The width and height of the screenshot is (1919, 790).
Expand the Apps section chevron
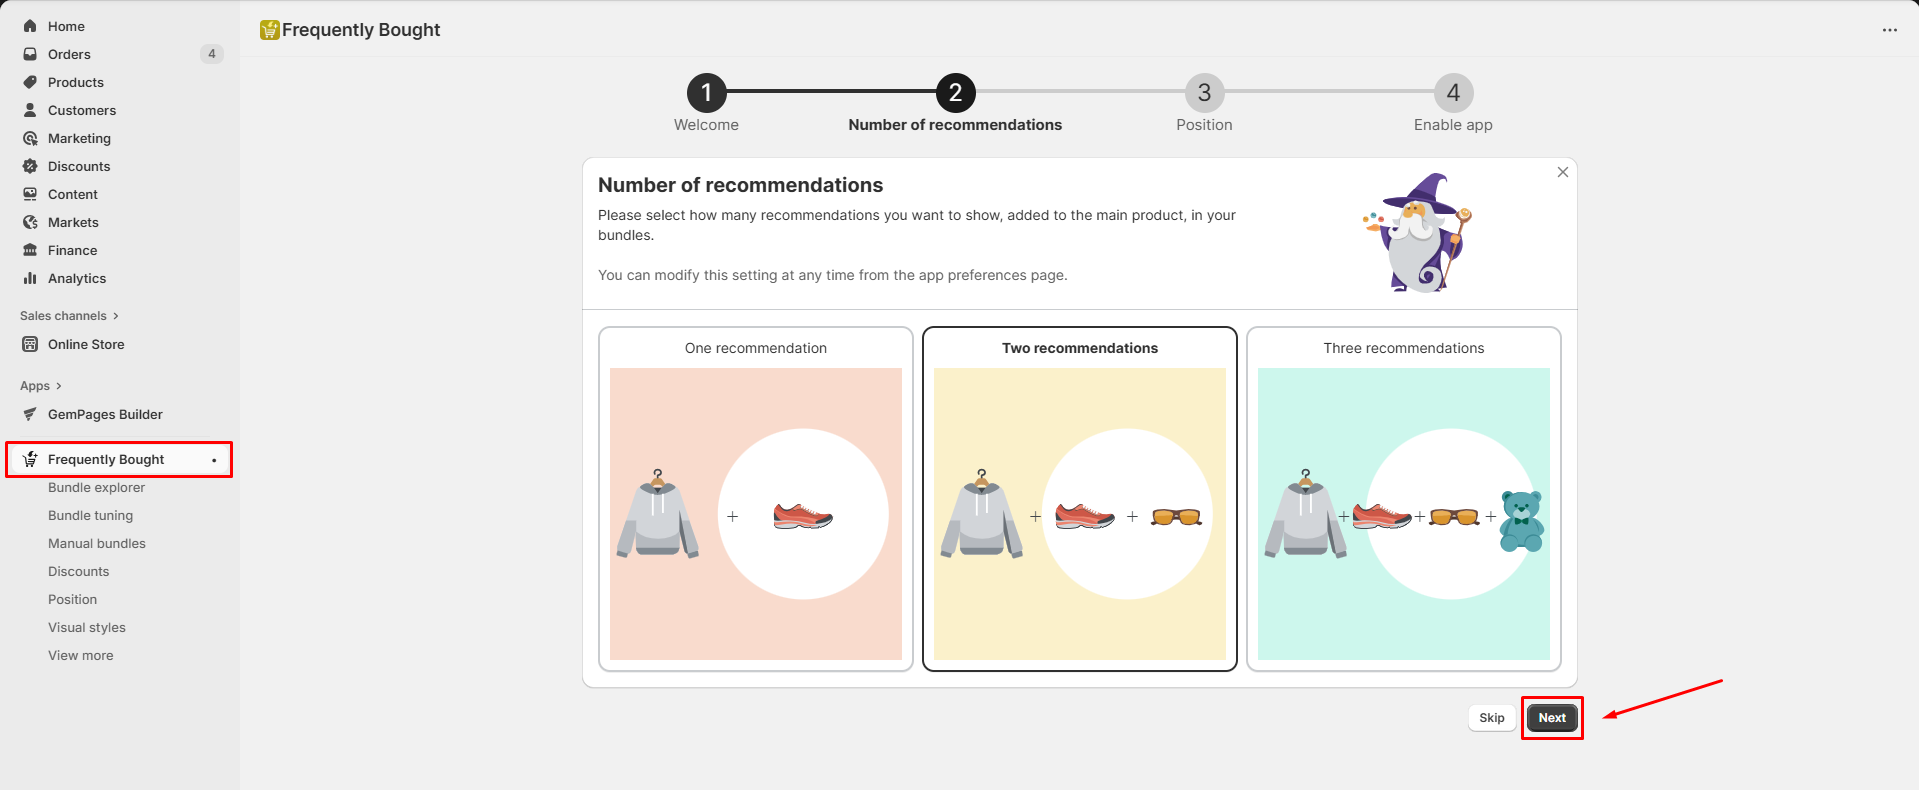[x=59, y=386]
